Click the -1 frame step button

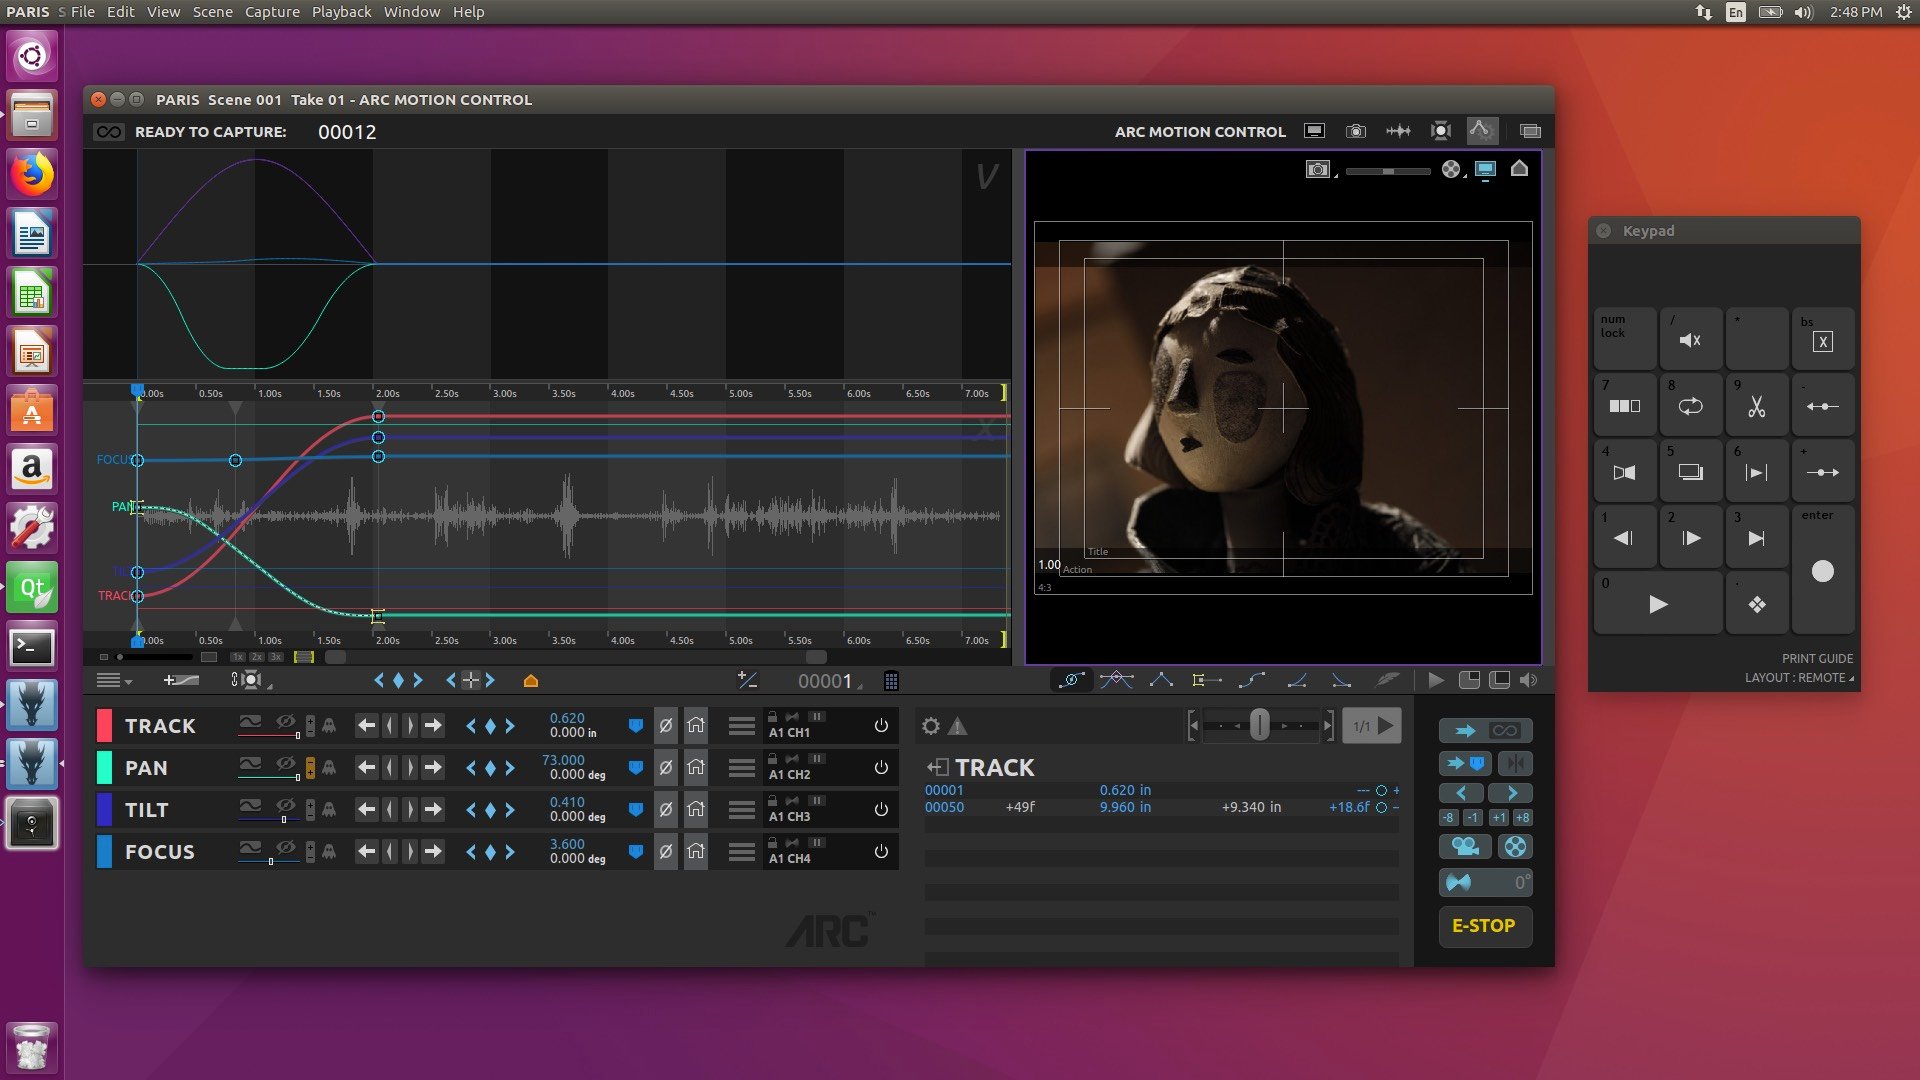point(1473,817)
